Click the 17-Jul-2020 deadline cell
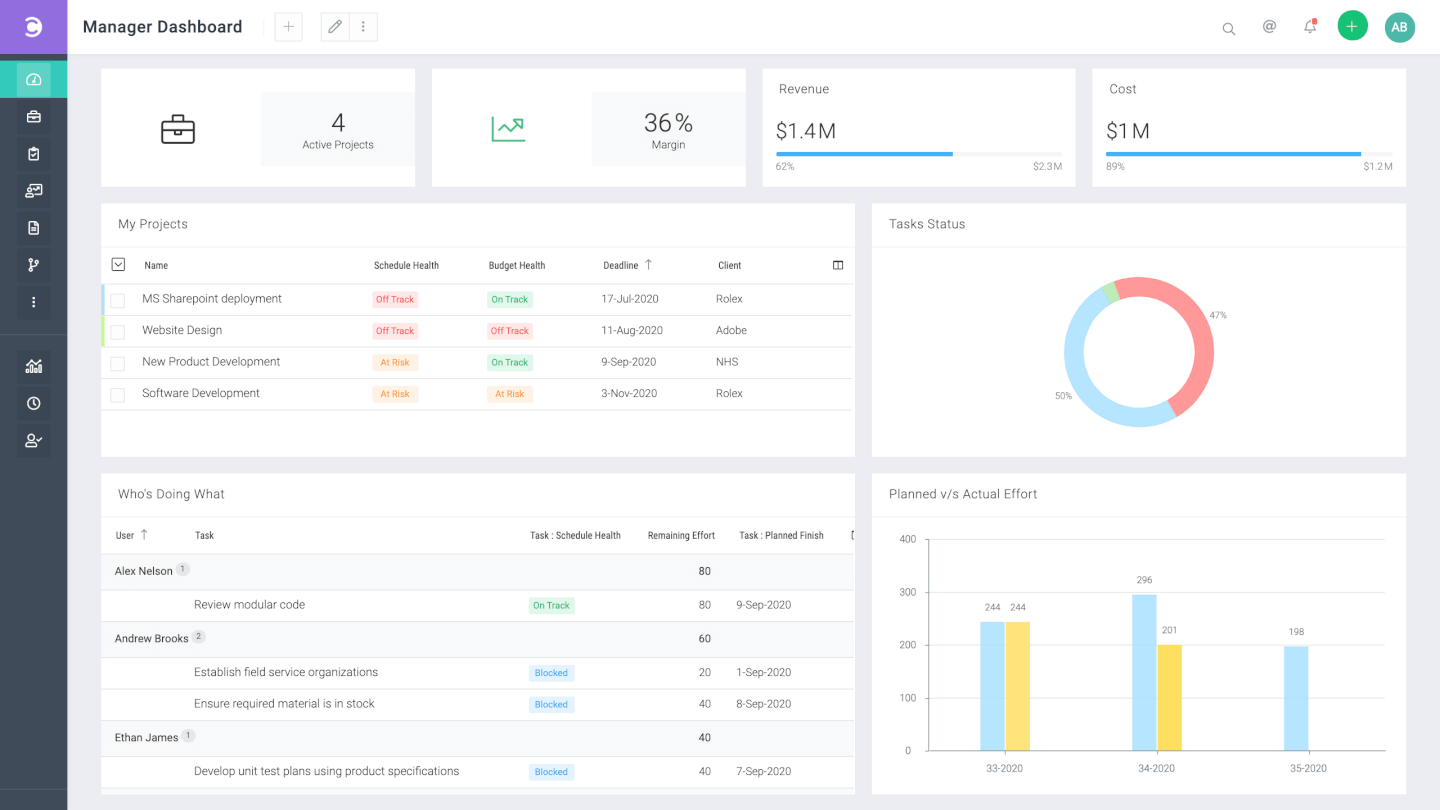This screenshot has height=810, width=1440. coord(631,299)
